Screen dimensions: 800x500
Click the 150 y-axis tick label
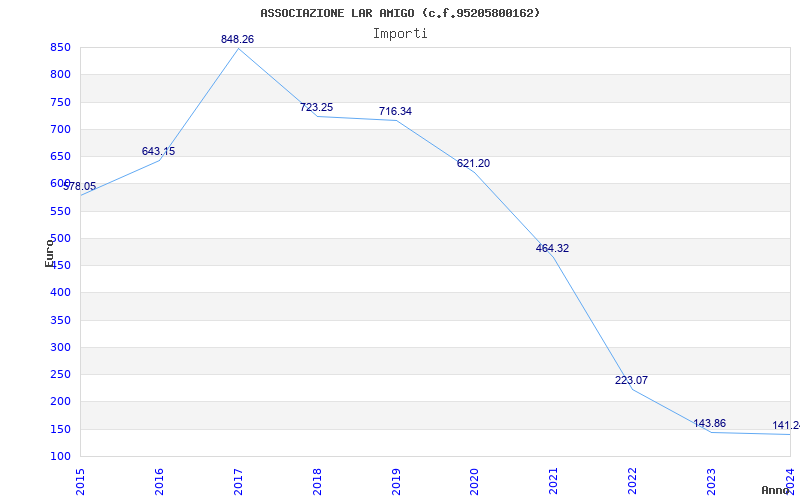click(60, 429)
